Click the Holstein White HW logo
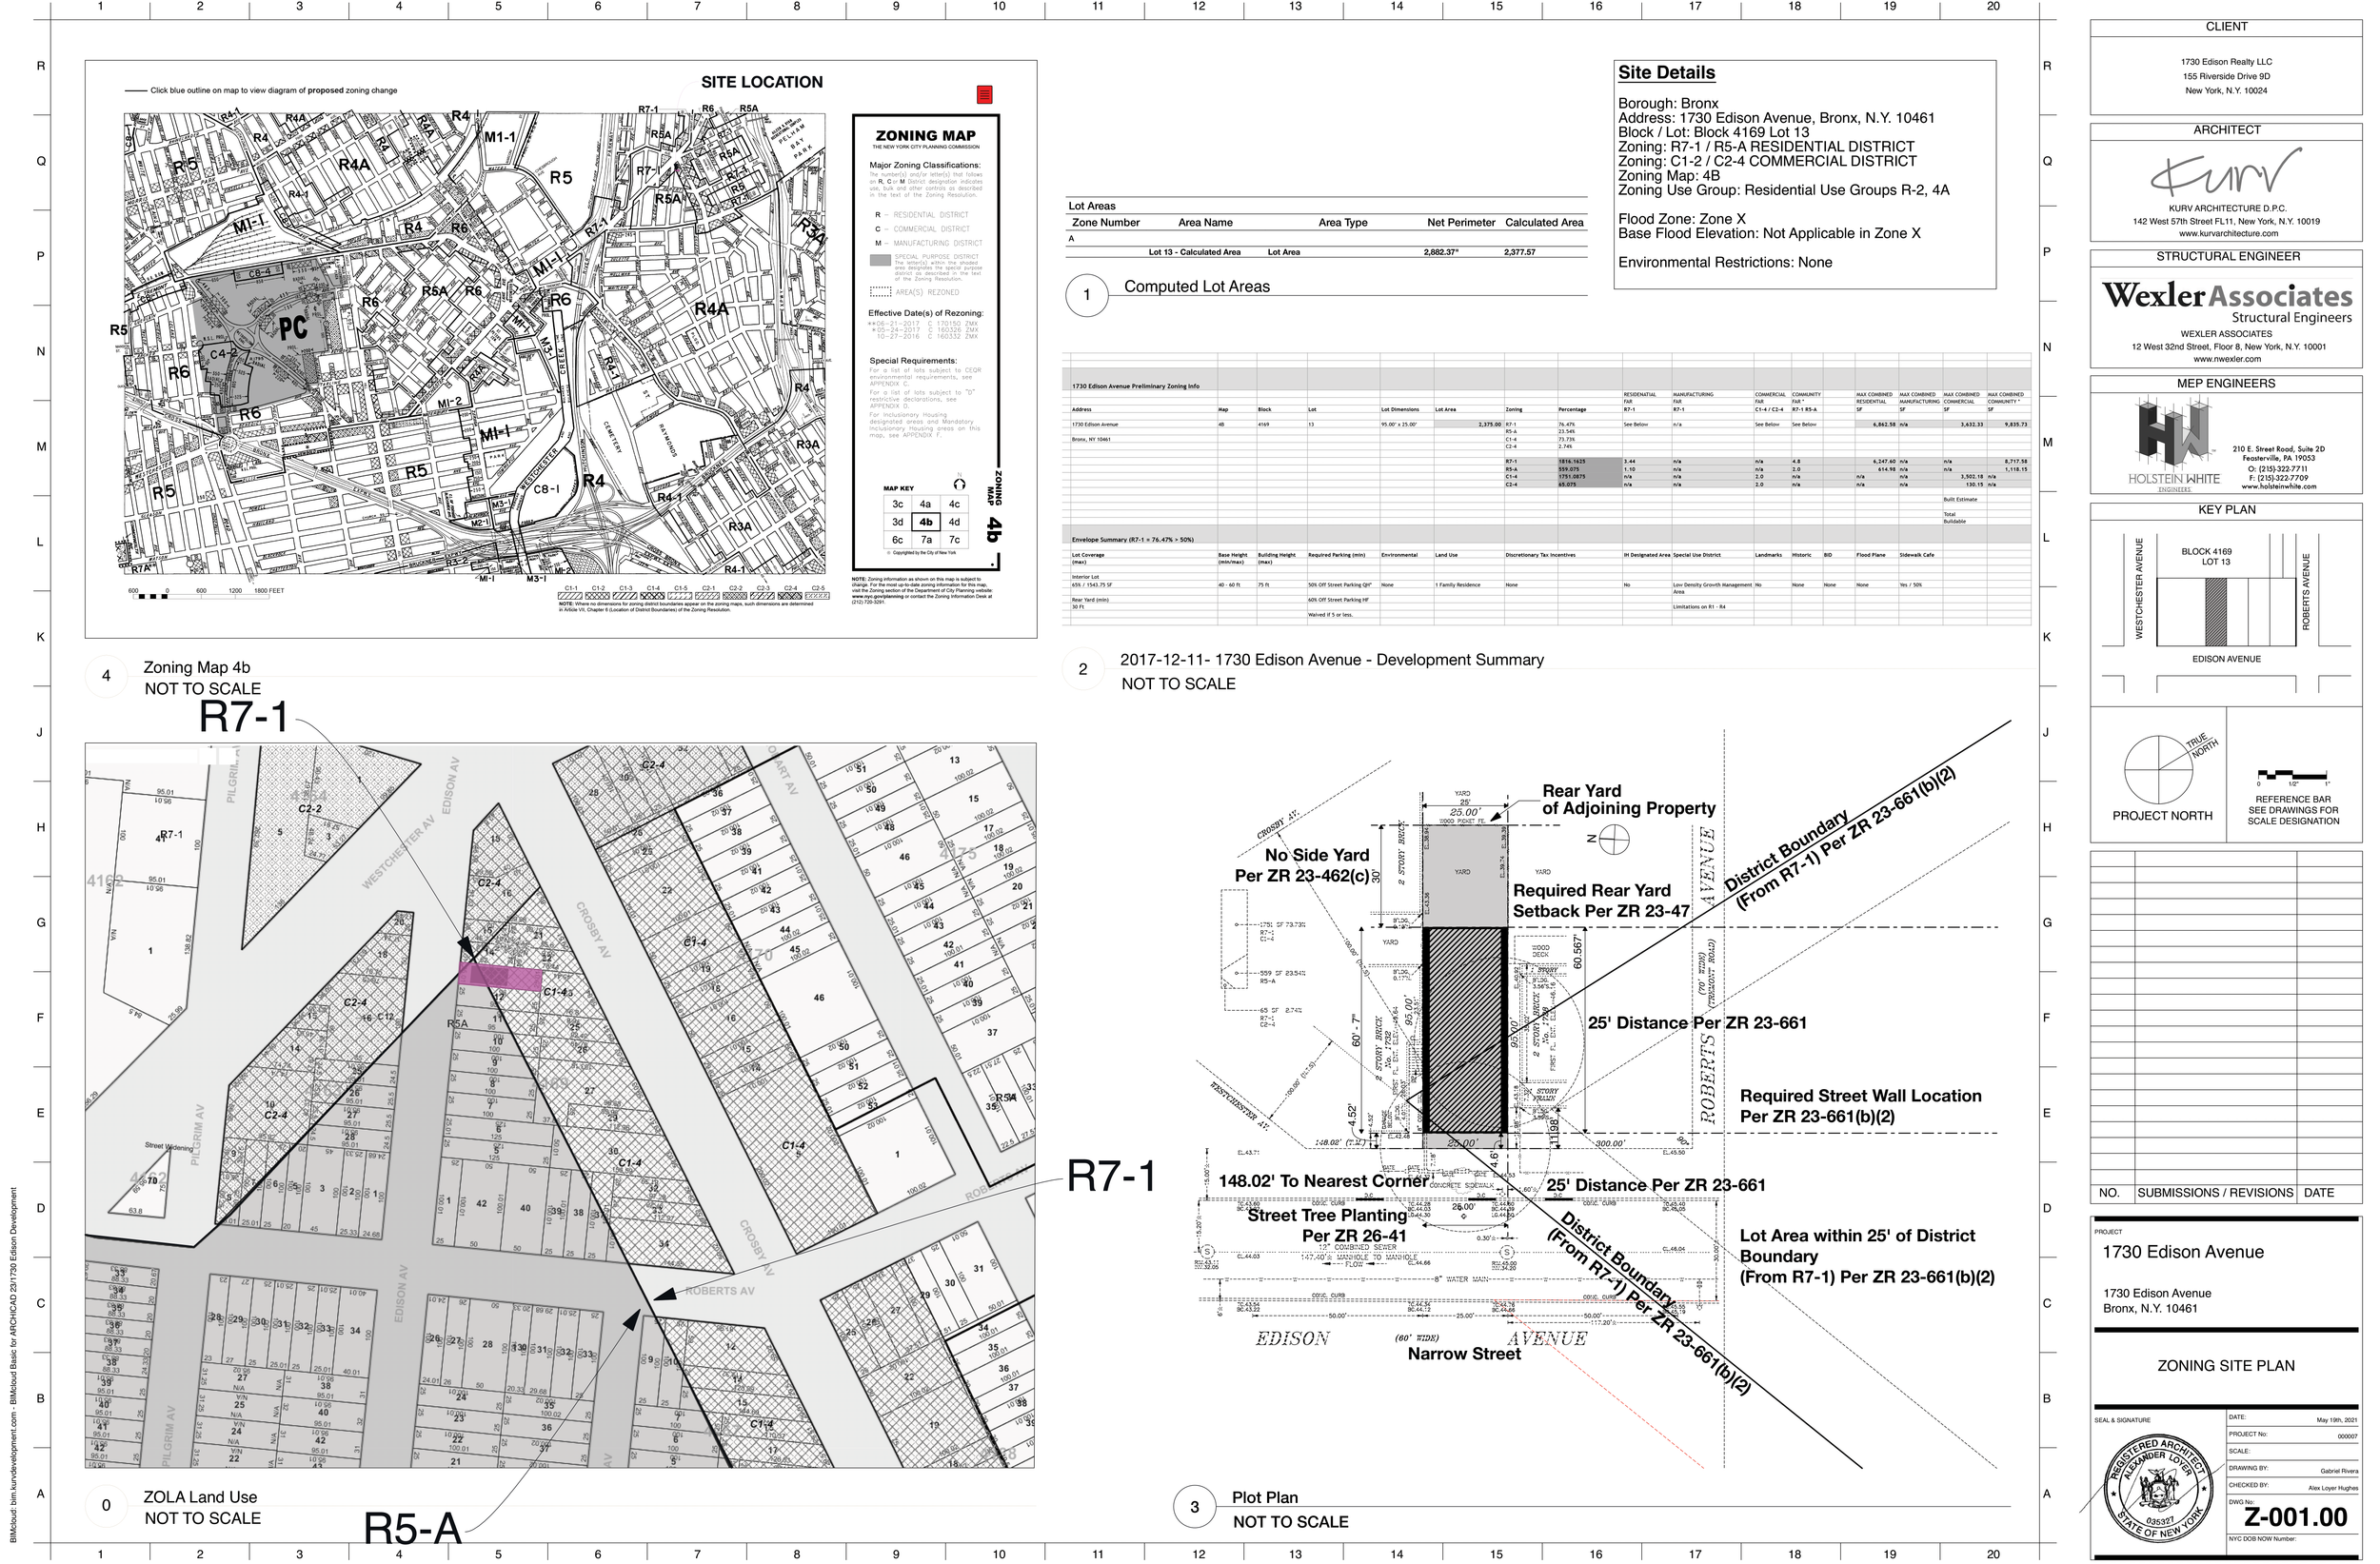 [2174, 444]
